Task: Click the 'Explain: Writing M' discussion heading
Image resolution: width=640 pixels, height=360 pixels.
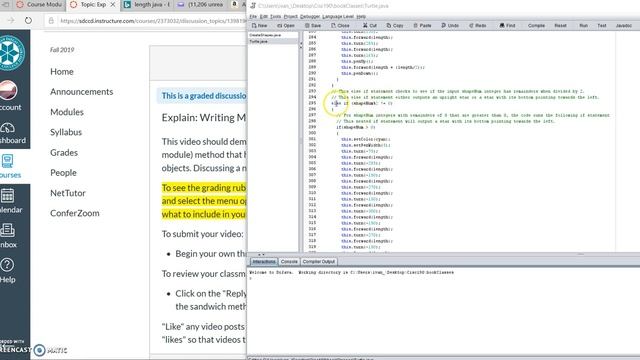Action: click(204, 118)
